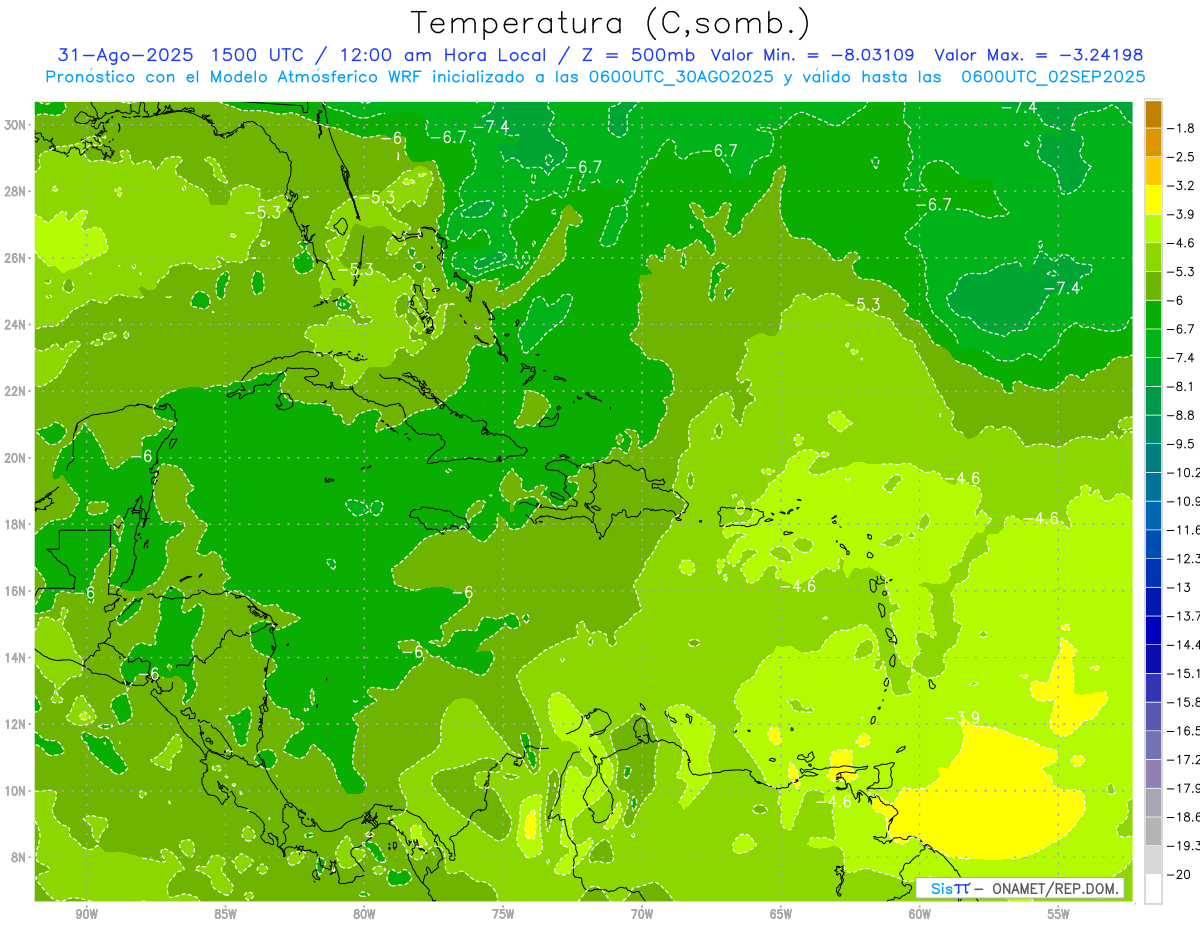Click 'Valor Max. = -3.24198' in header
Screen dimensions: 1200x927
(1038, 55)
